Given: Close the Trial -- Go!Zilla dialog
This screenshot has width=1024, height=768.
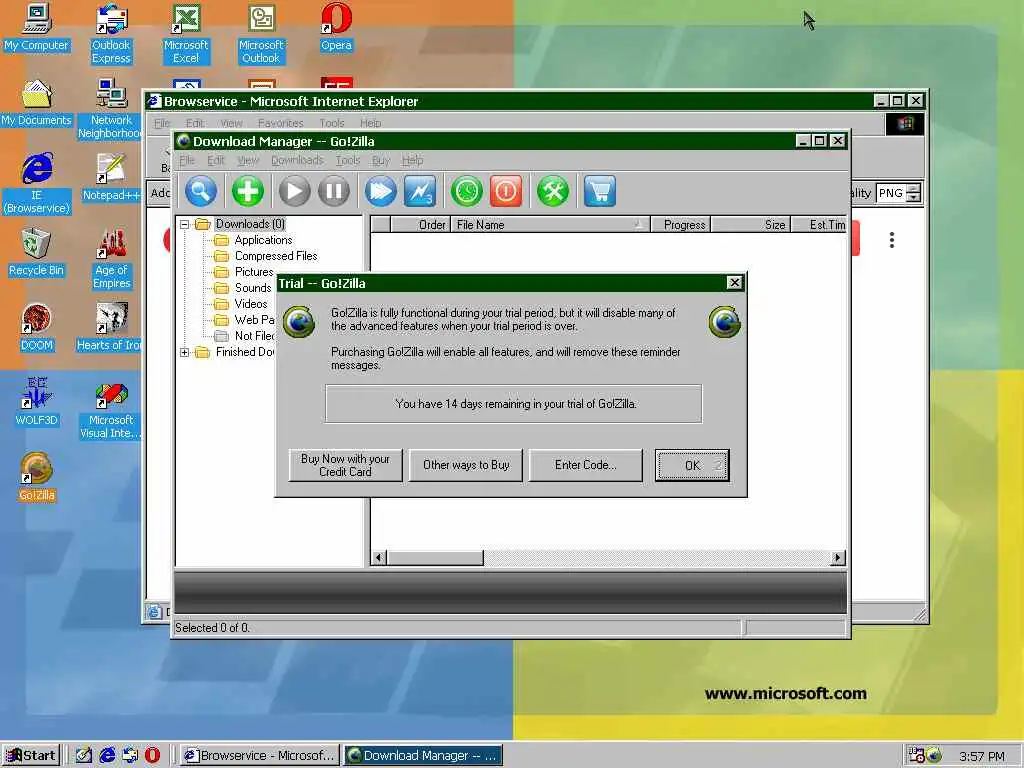Looking at the screenshot, I should pyautogui.click(x=735, y=282).
